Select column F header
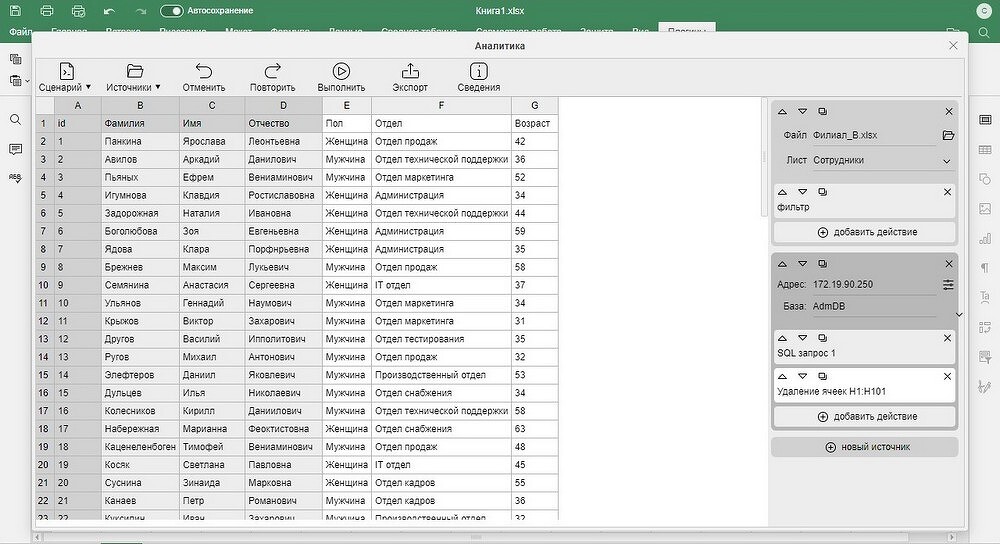This screenshot has height=544, width=1000. tap(441, 105)
